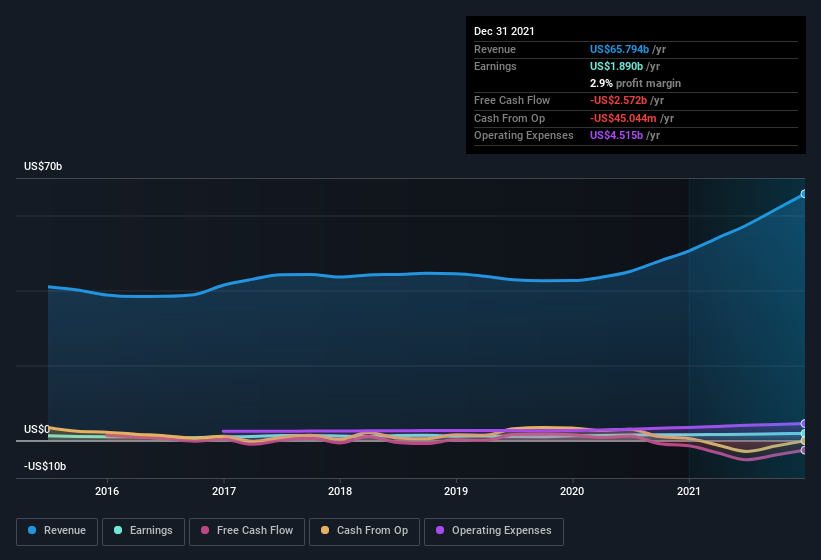Click the teal Earnings endpoint marker
This screenshot has height=560, width=821.
(803, 434)
